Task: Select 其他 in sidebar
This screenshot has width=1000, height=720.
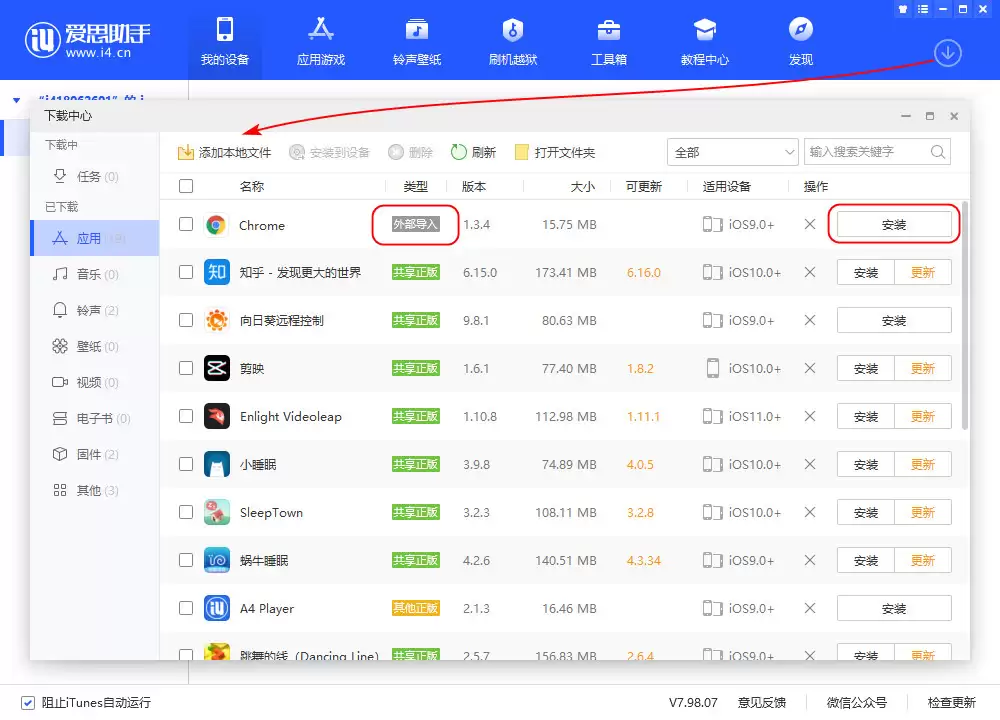Action: [94, 490]
